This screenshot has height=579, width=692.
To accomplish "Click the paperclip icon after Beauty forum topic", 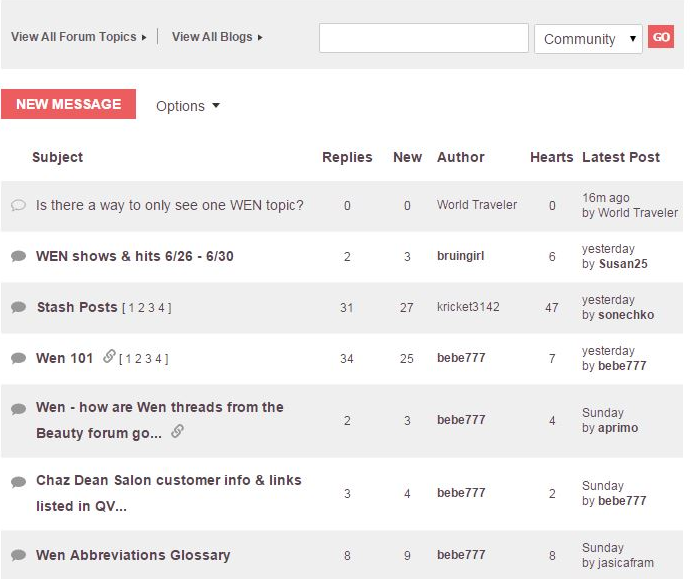I will point(177,432).
